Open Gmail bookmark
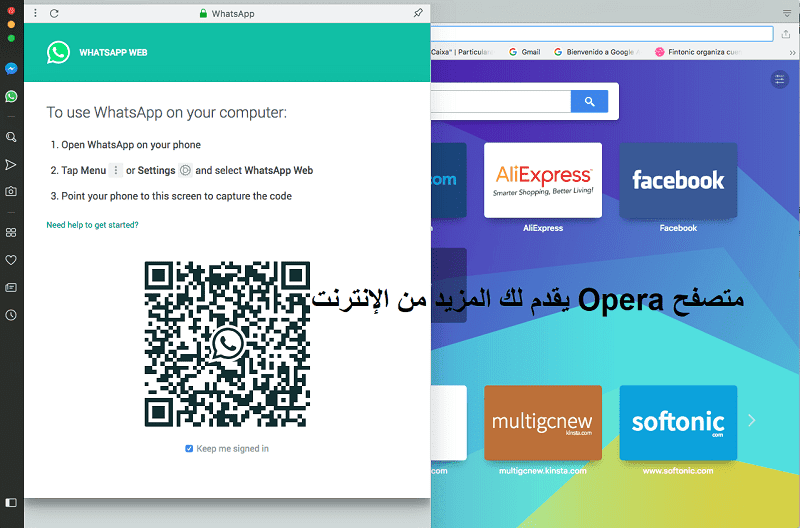This screenshot has width=800, height=528. (x=524, y=52)
